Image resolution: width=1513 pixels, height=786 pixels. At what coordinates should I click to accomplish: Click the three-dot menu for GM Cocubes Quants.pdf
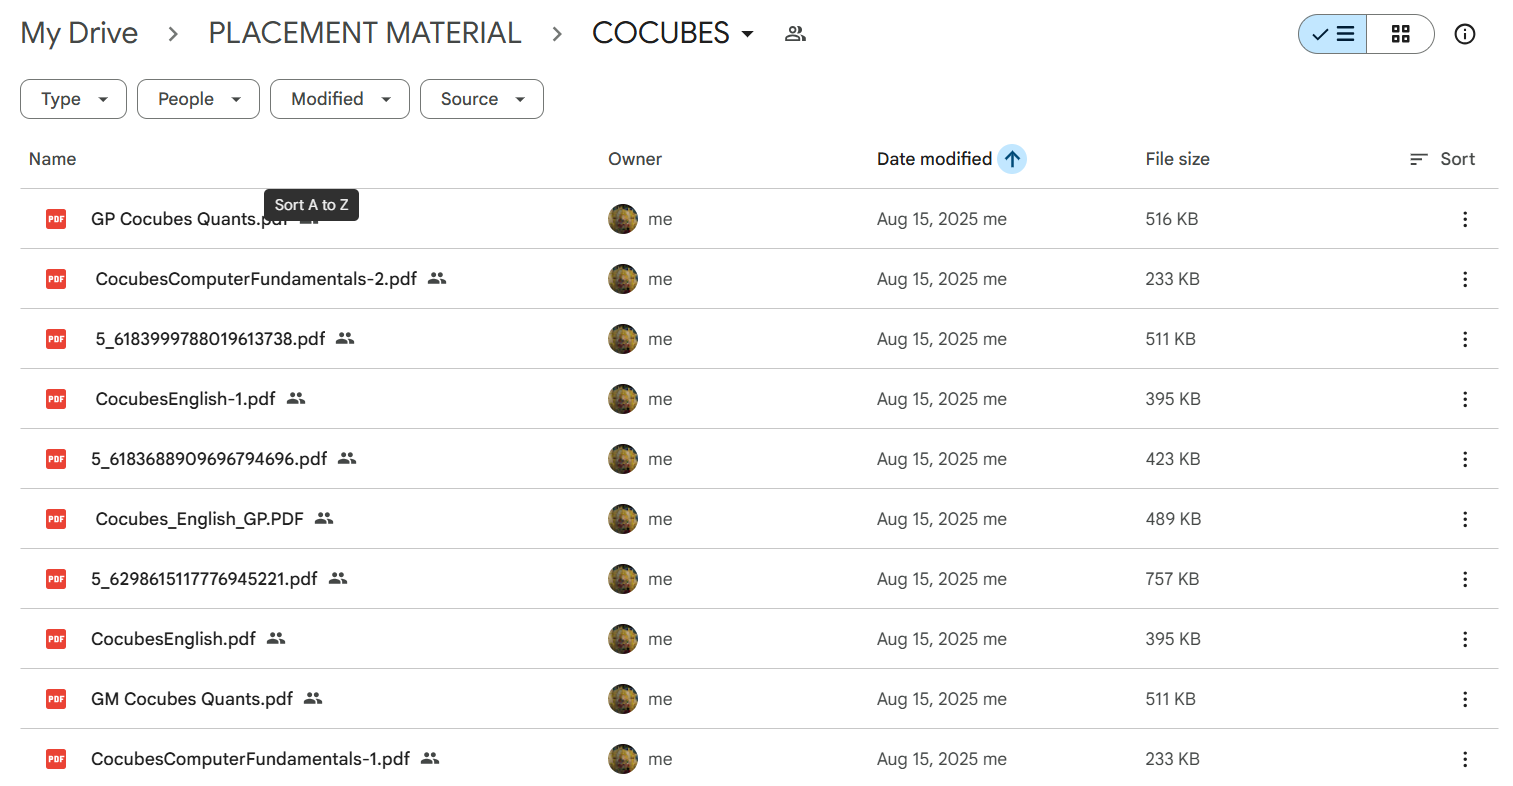tap(1464, 699)
